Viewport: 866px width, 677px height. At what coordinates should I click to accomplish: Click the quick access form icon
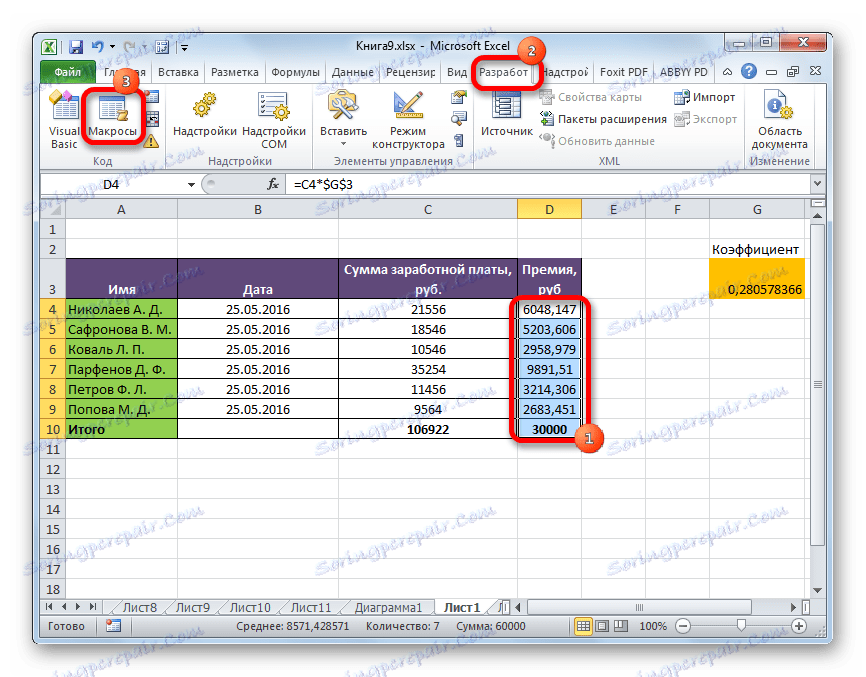(x=162, y=47)
